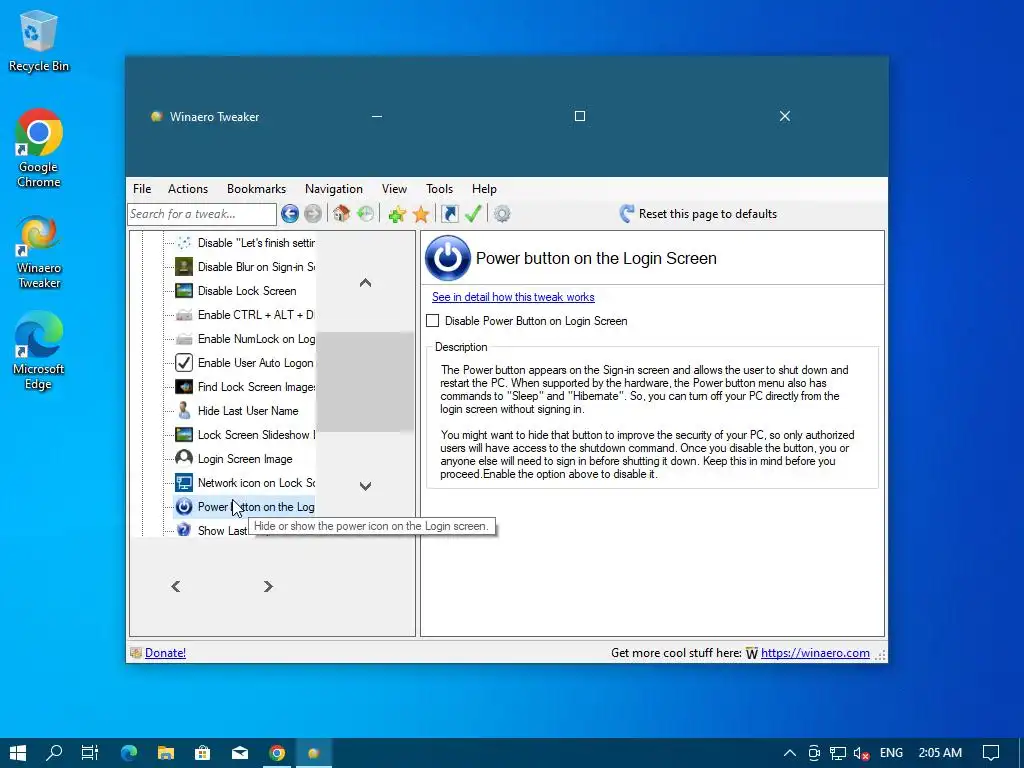The width and height of the screenshot is (1024, 768).
Task: Go to the Home page icon
Action: 341,214
